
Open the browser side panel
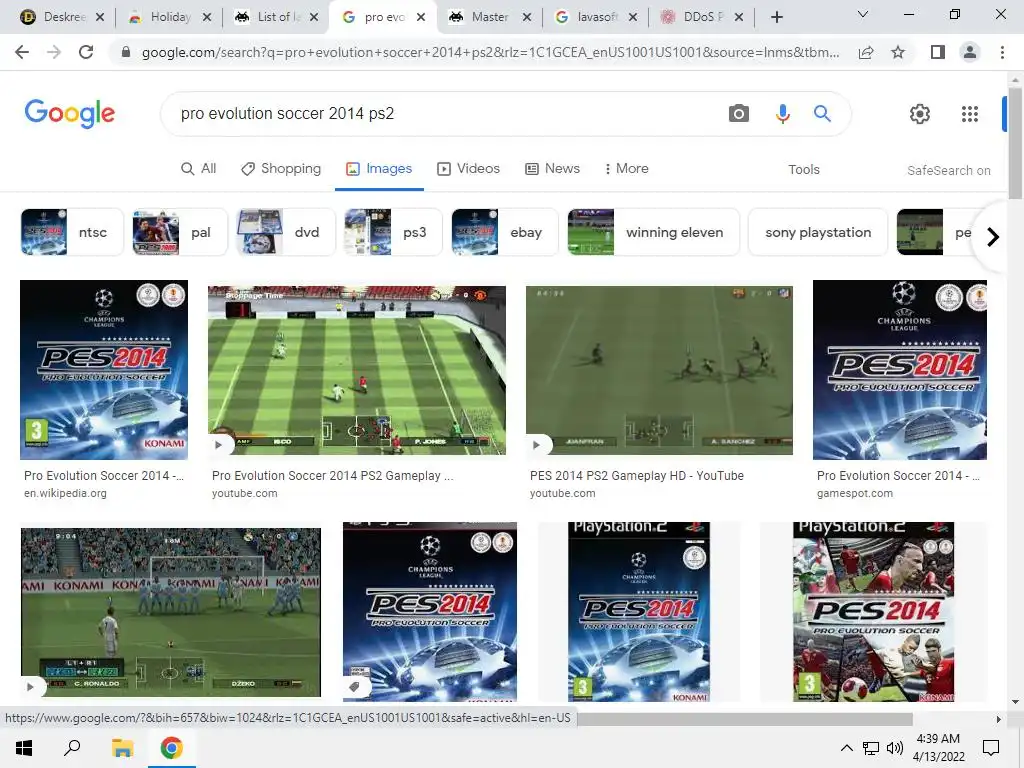pyautogui.click(x=938, y=52)
